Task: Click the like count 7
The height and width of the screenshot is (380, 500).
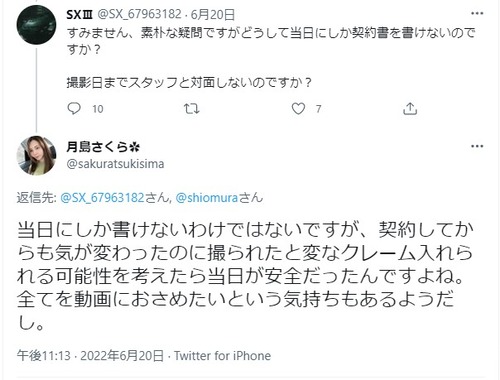Action: pos(319,109)
